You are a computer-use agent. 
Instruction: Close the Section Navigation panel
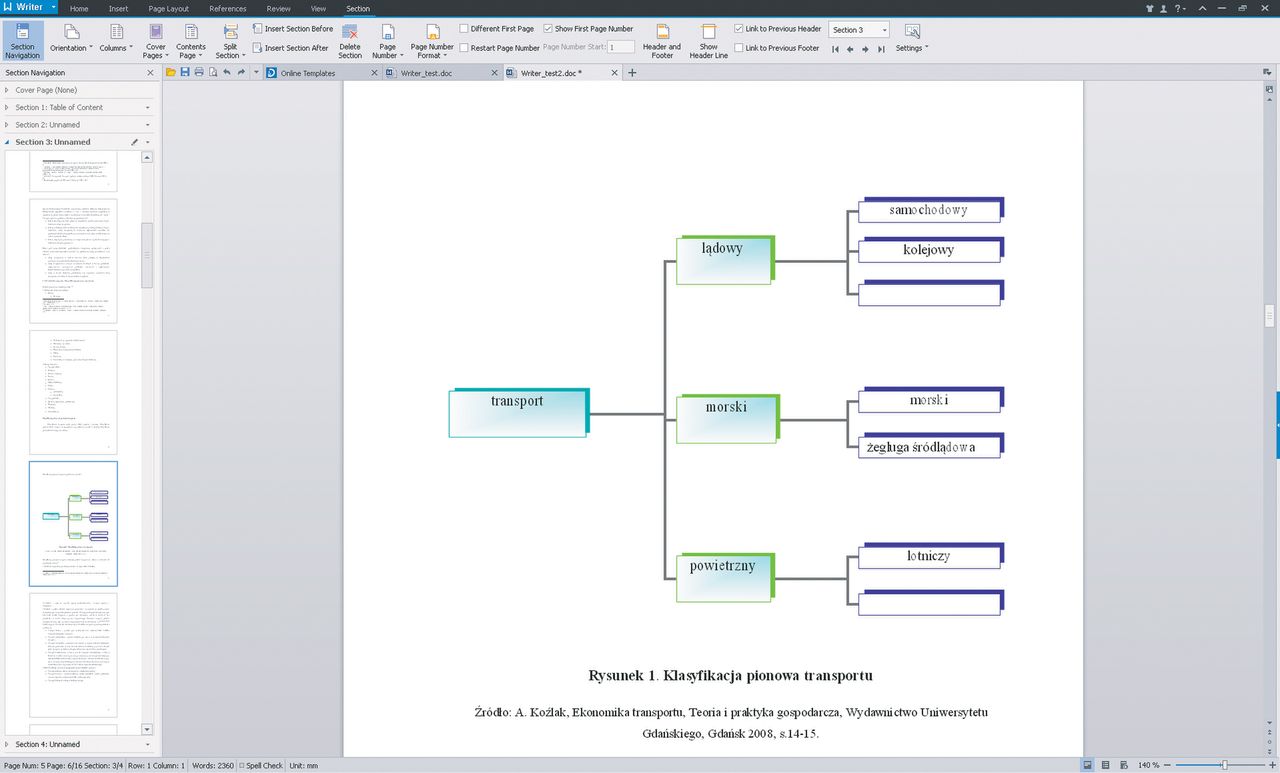click(151, 73)
